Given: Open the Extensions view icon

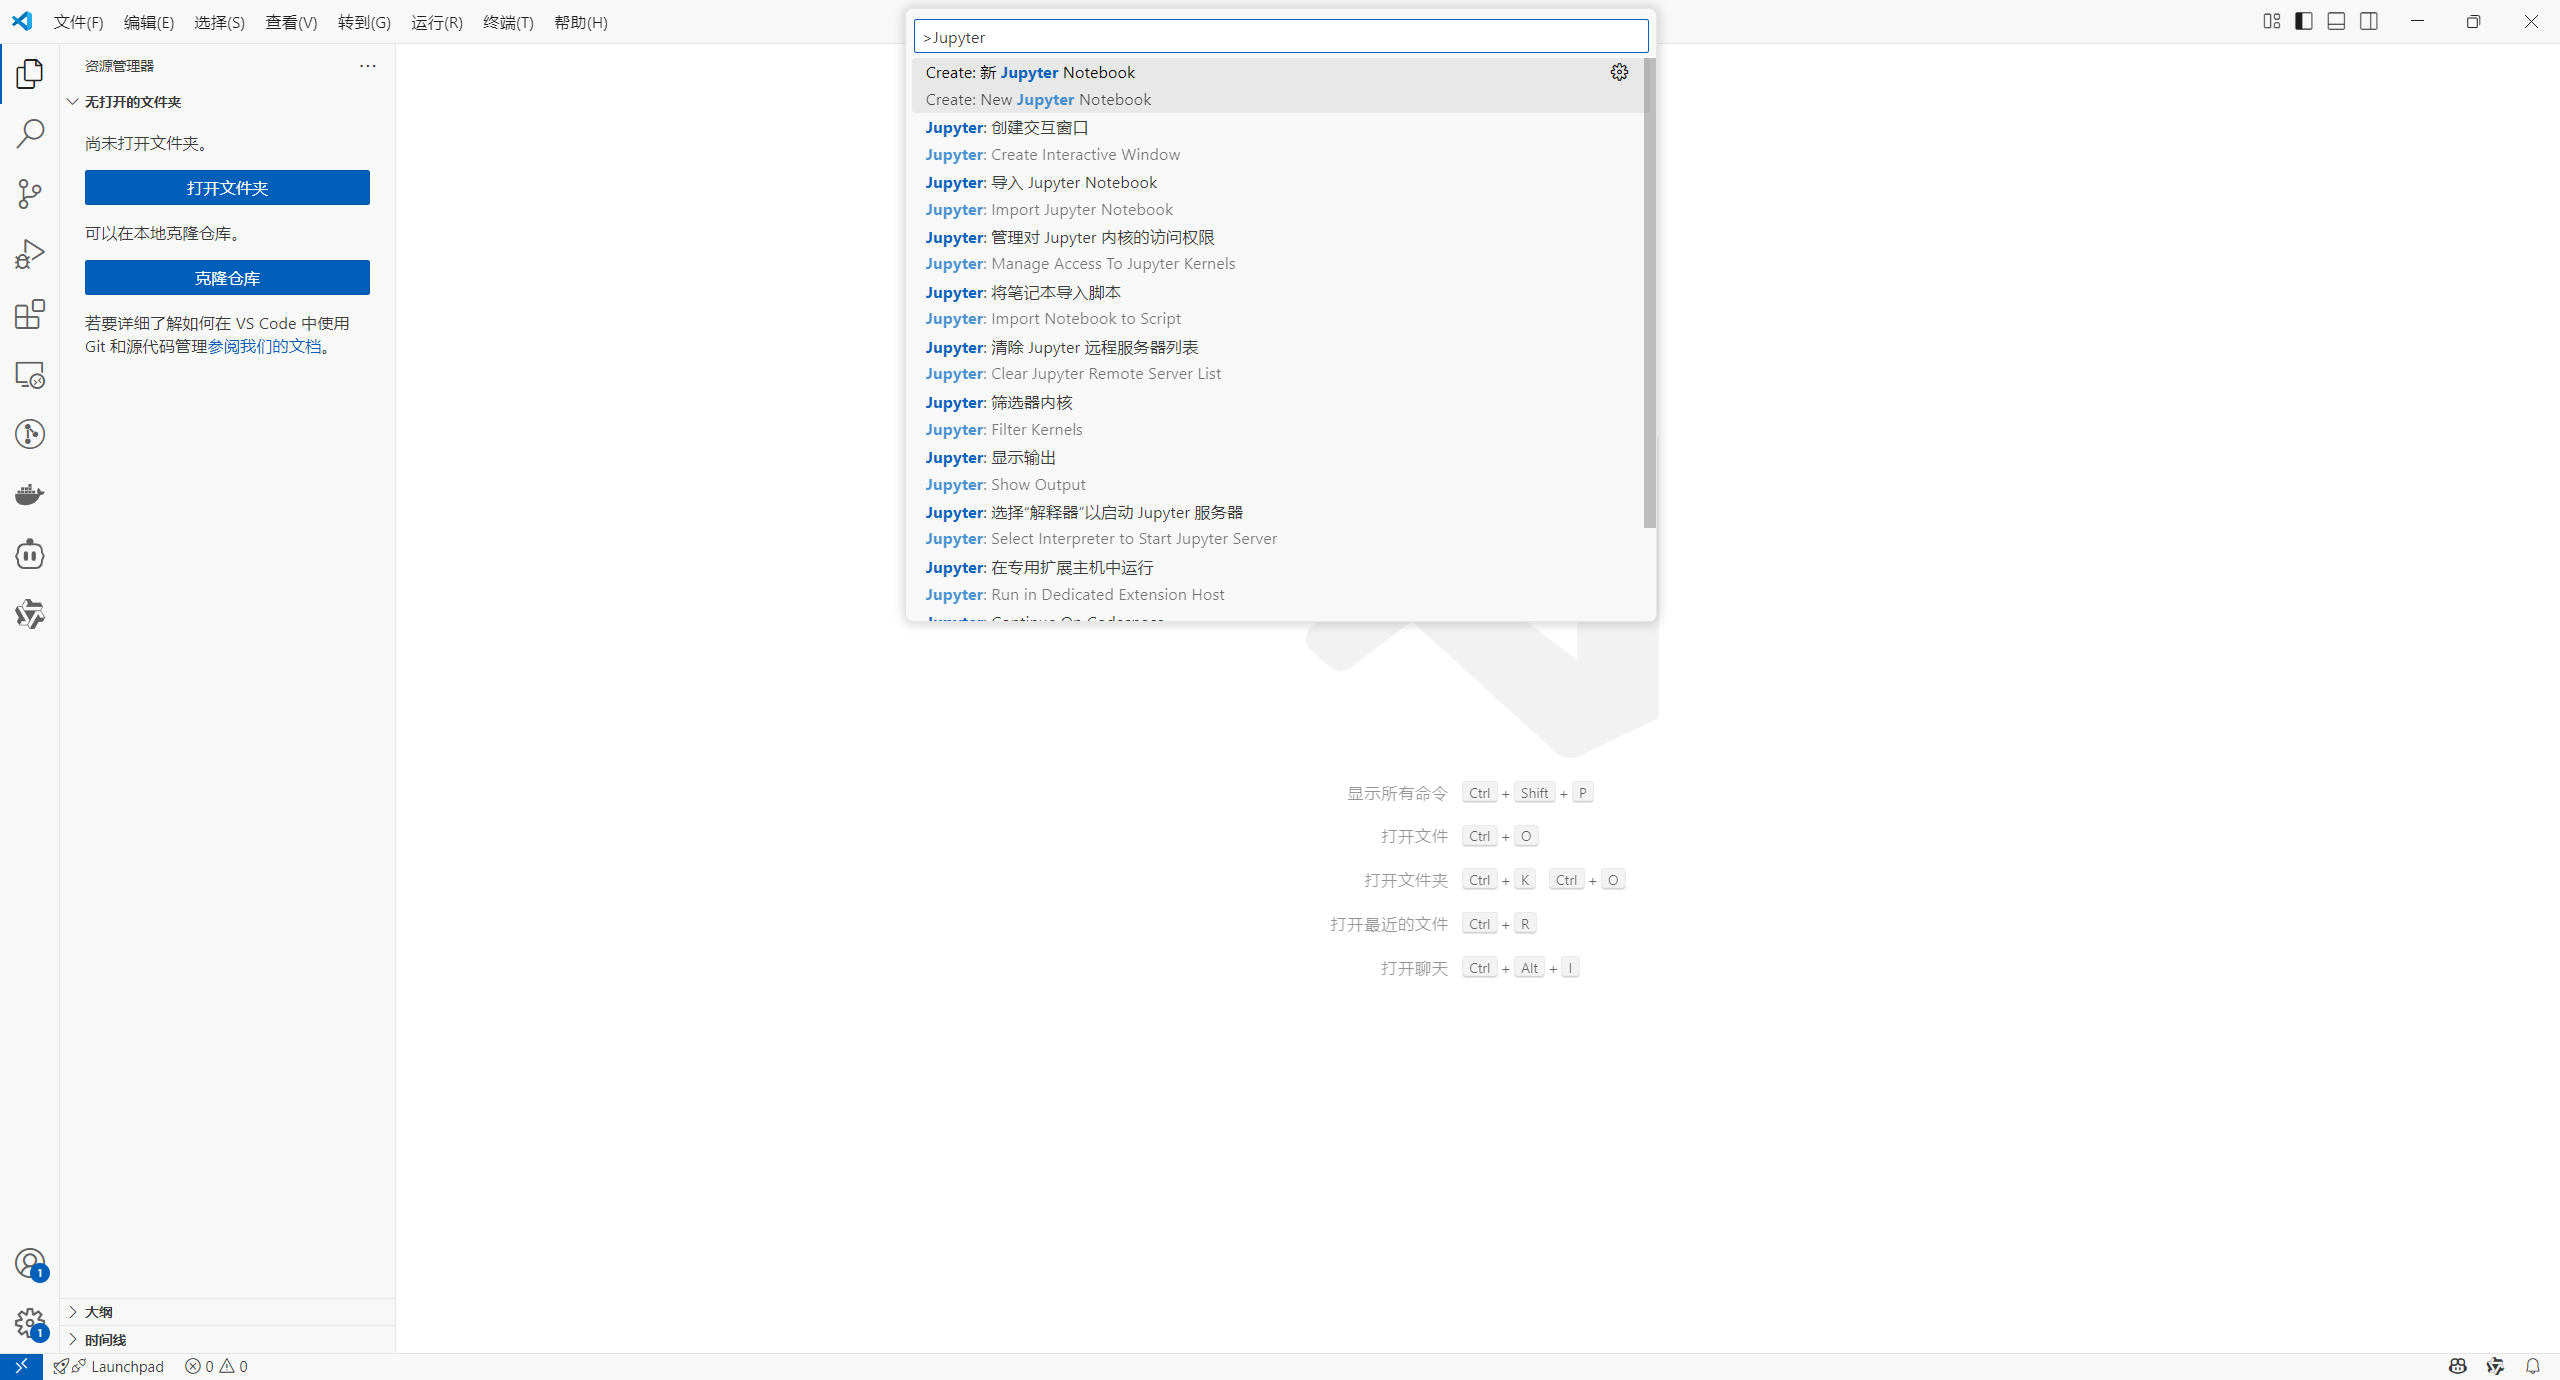Looking at the screenshot, I should tap(30, 314).
